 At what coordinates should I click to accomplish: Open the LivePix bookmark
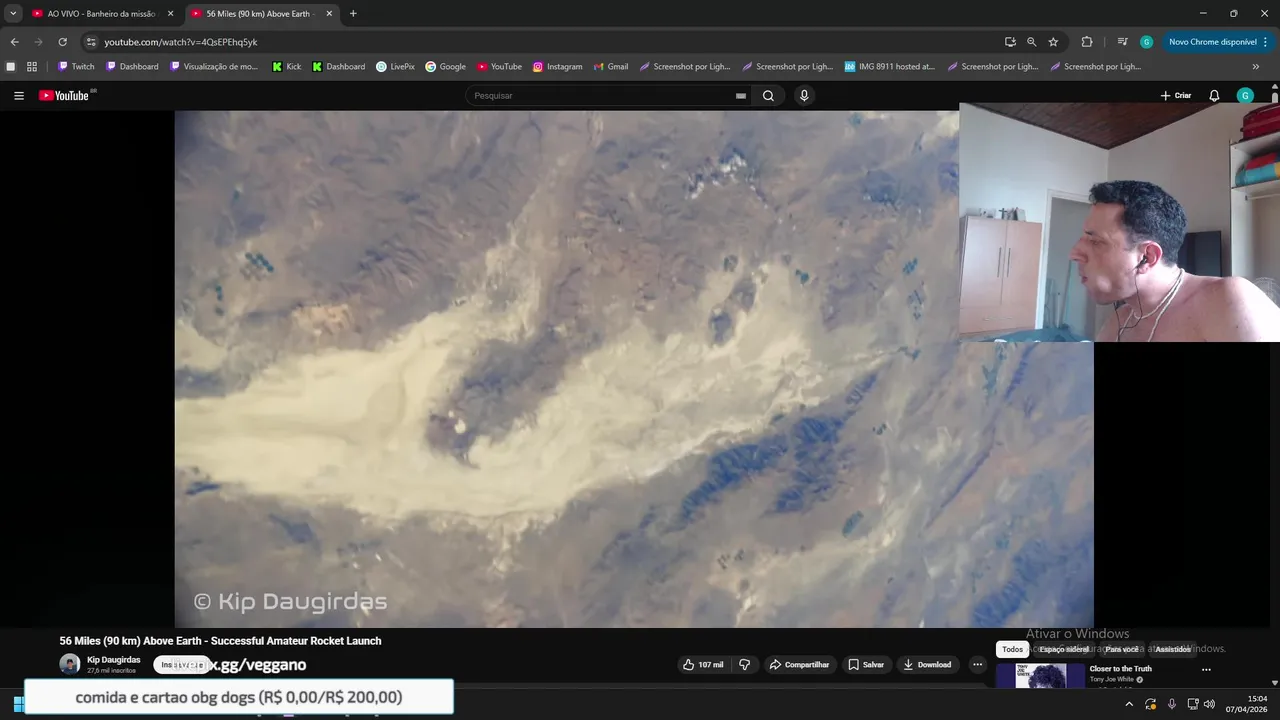click(395, 67)
